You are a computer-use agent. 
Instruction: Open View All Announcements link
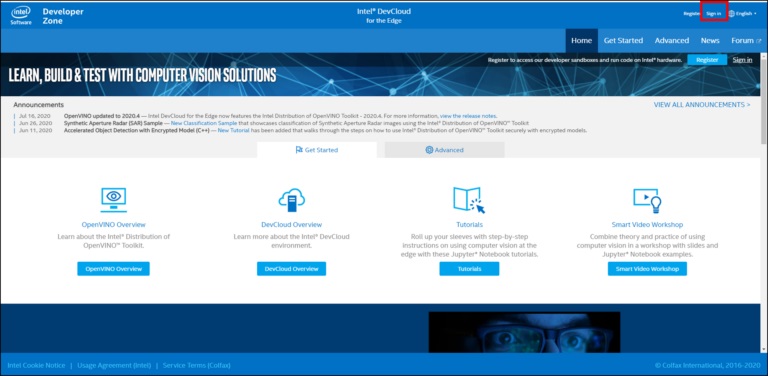(702, 105)
